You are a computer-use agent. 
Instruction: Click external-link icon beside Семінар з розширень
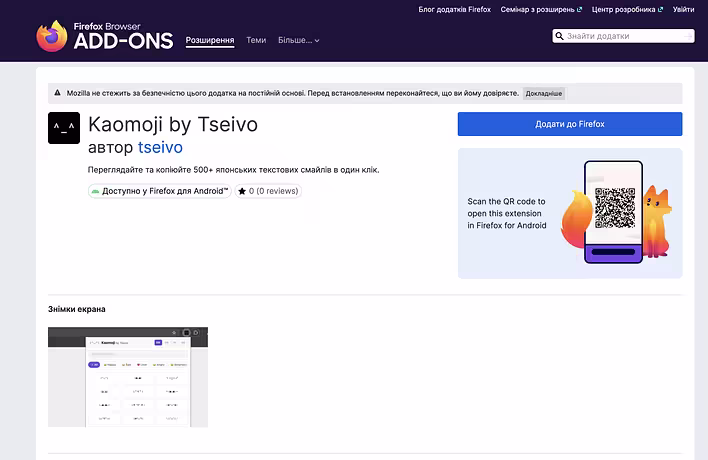[580, 9]
